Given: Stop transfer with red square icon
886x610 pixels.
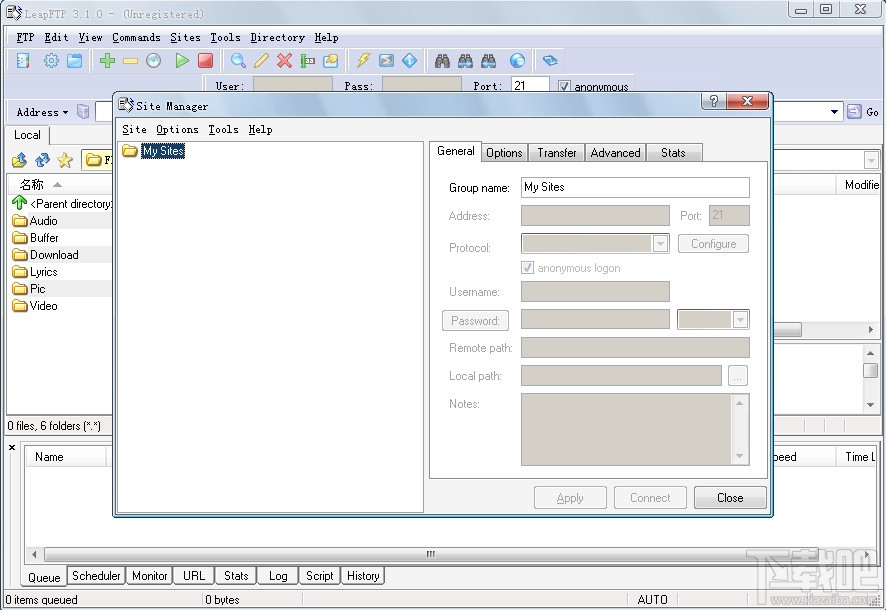Looking at the screenshot, I should pos(206,60).
